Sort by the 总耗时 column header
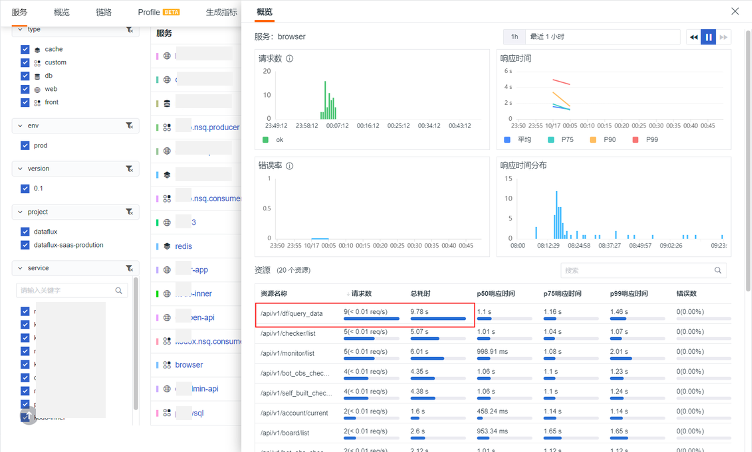This screenshot has width=752, height=452. (421, 294)
